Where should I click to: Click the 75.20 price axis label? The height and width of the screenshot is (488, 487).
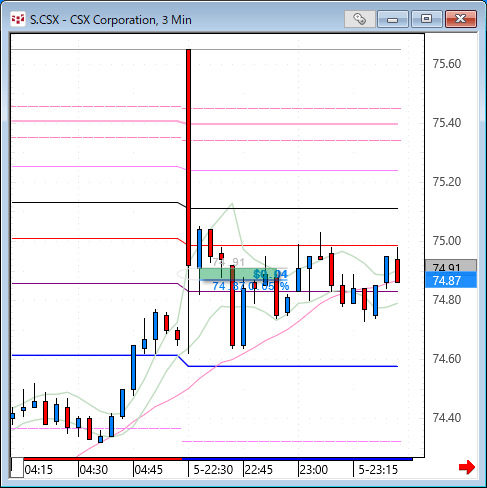(x=447, y=182)
